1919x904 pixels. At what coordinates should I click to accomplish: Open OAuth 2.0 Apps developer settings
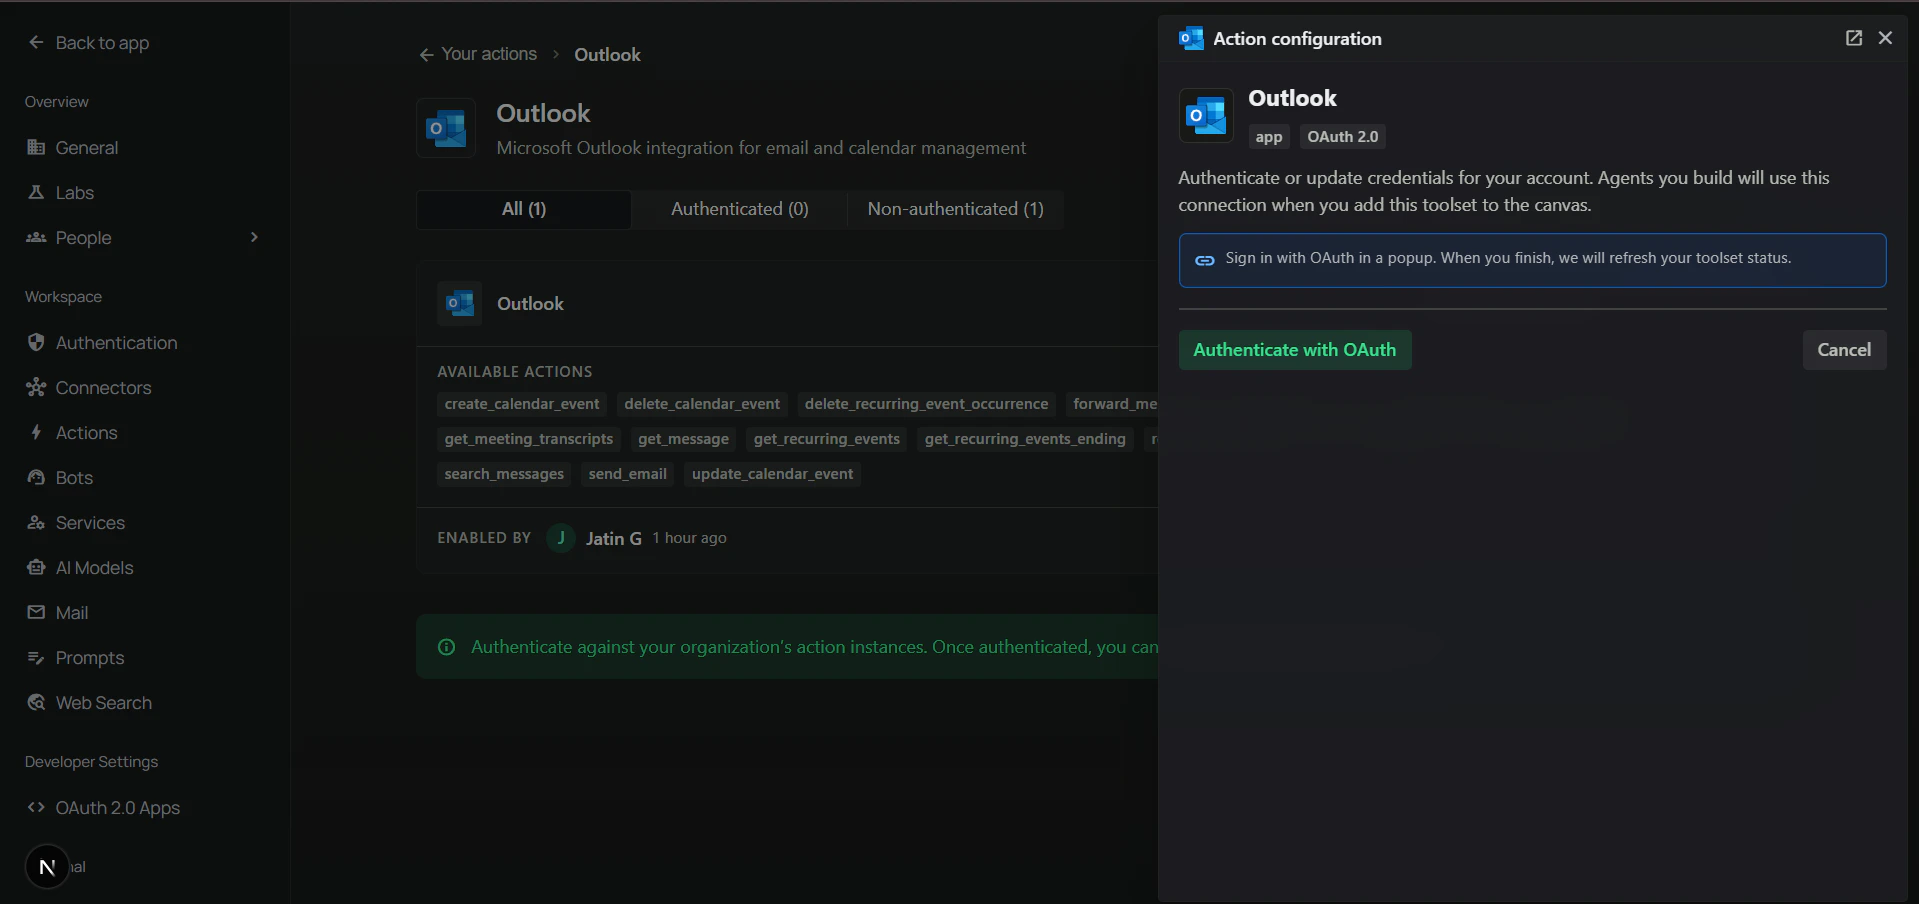pyautogui.click(x=116, y=808)
